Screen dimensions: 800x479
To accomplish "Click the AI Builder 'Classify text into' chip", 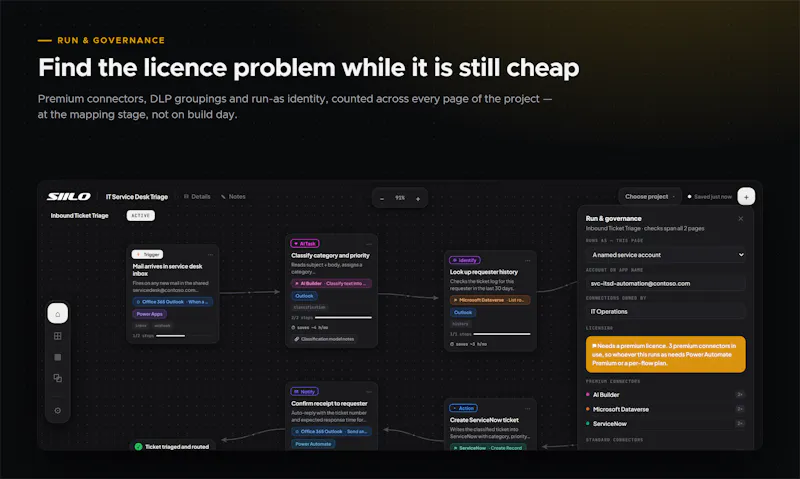I will (x=332, y=284).
